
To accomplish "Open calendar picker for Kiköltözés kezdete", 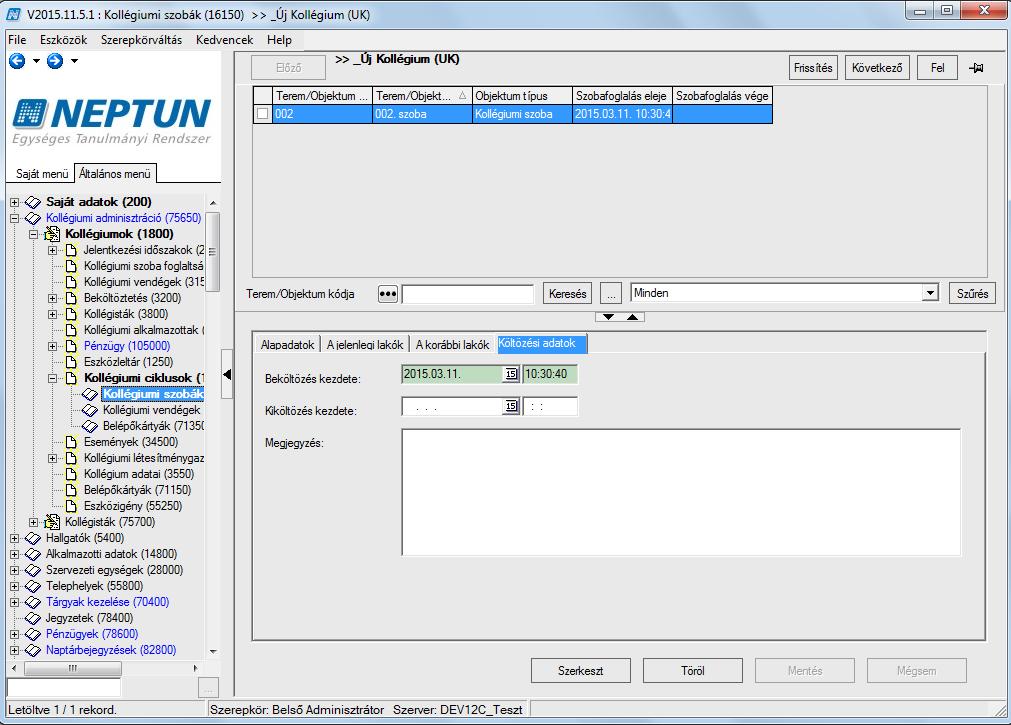I will coord(511,406).
